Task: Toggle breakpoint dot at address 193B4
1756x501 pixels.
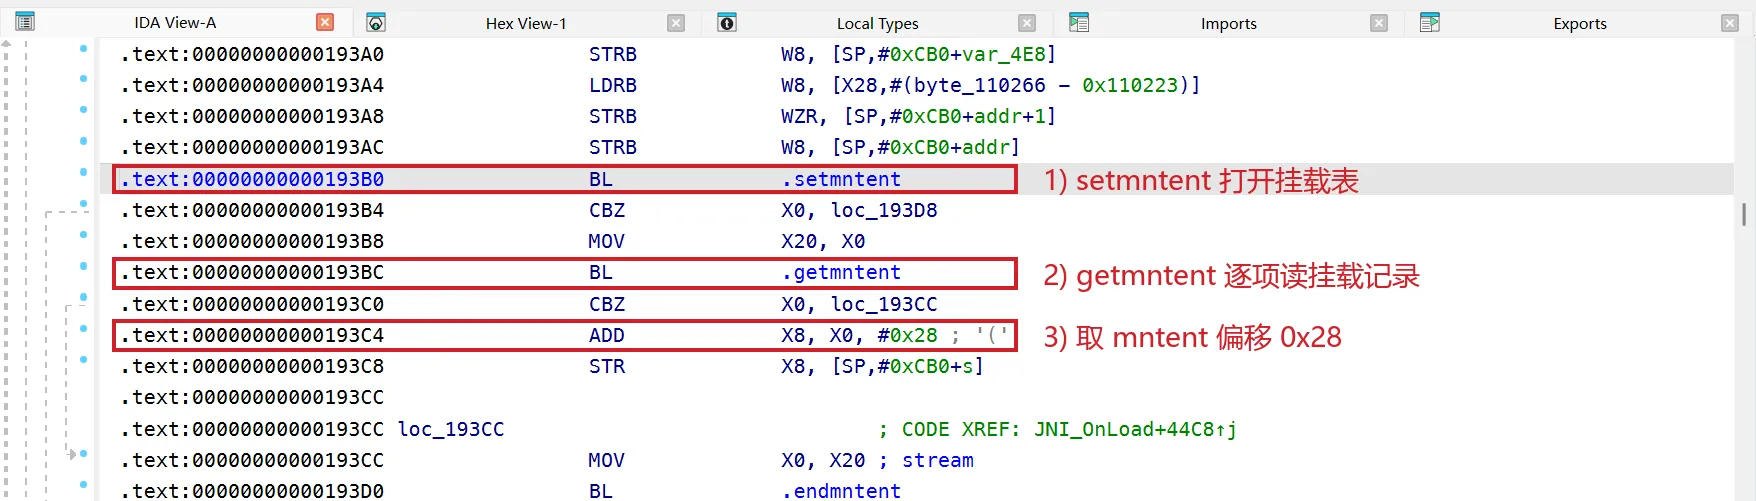Action: 83,204
